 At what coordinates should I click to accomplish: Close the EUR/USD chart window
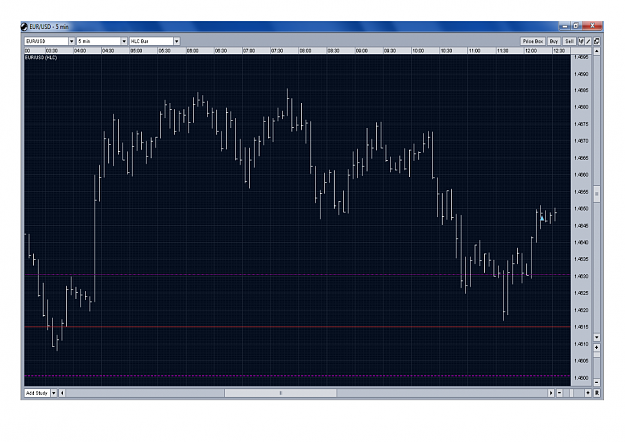(592, 26)
